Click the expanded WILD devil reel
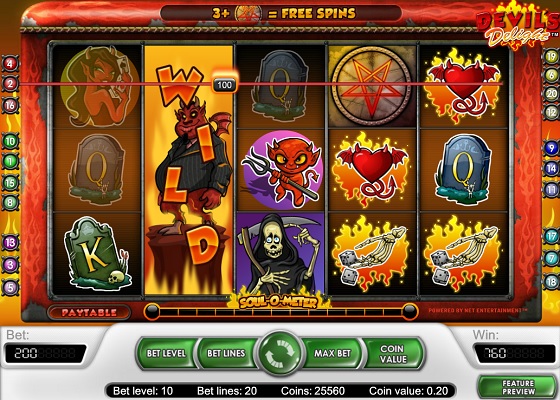The width and height of the screenshot is (560, 400). point(189,170)
